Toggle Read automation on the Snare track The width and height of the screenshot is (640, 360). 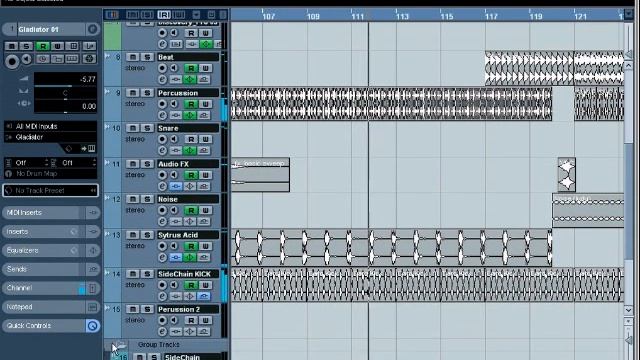[x=191, y=139]
